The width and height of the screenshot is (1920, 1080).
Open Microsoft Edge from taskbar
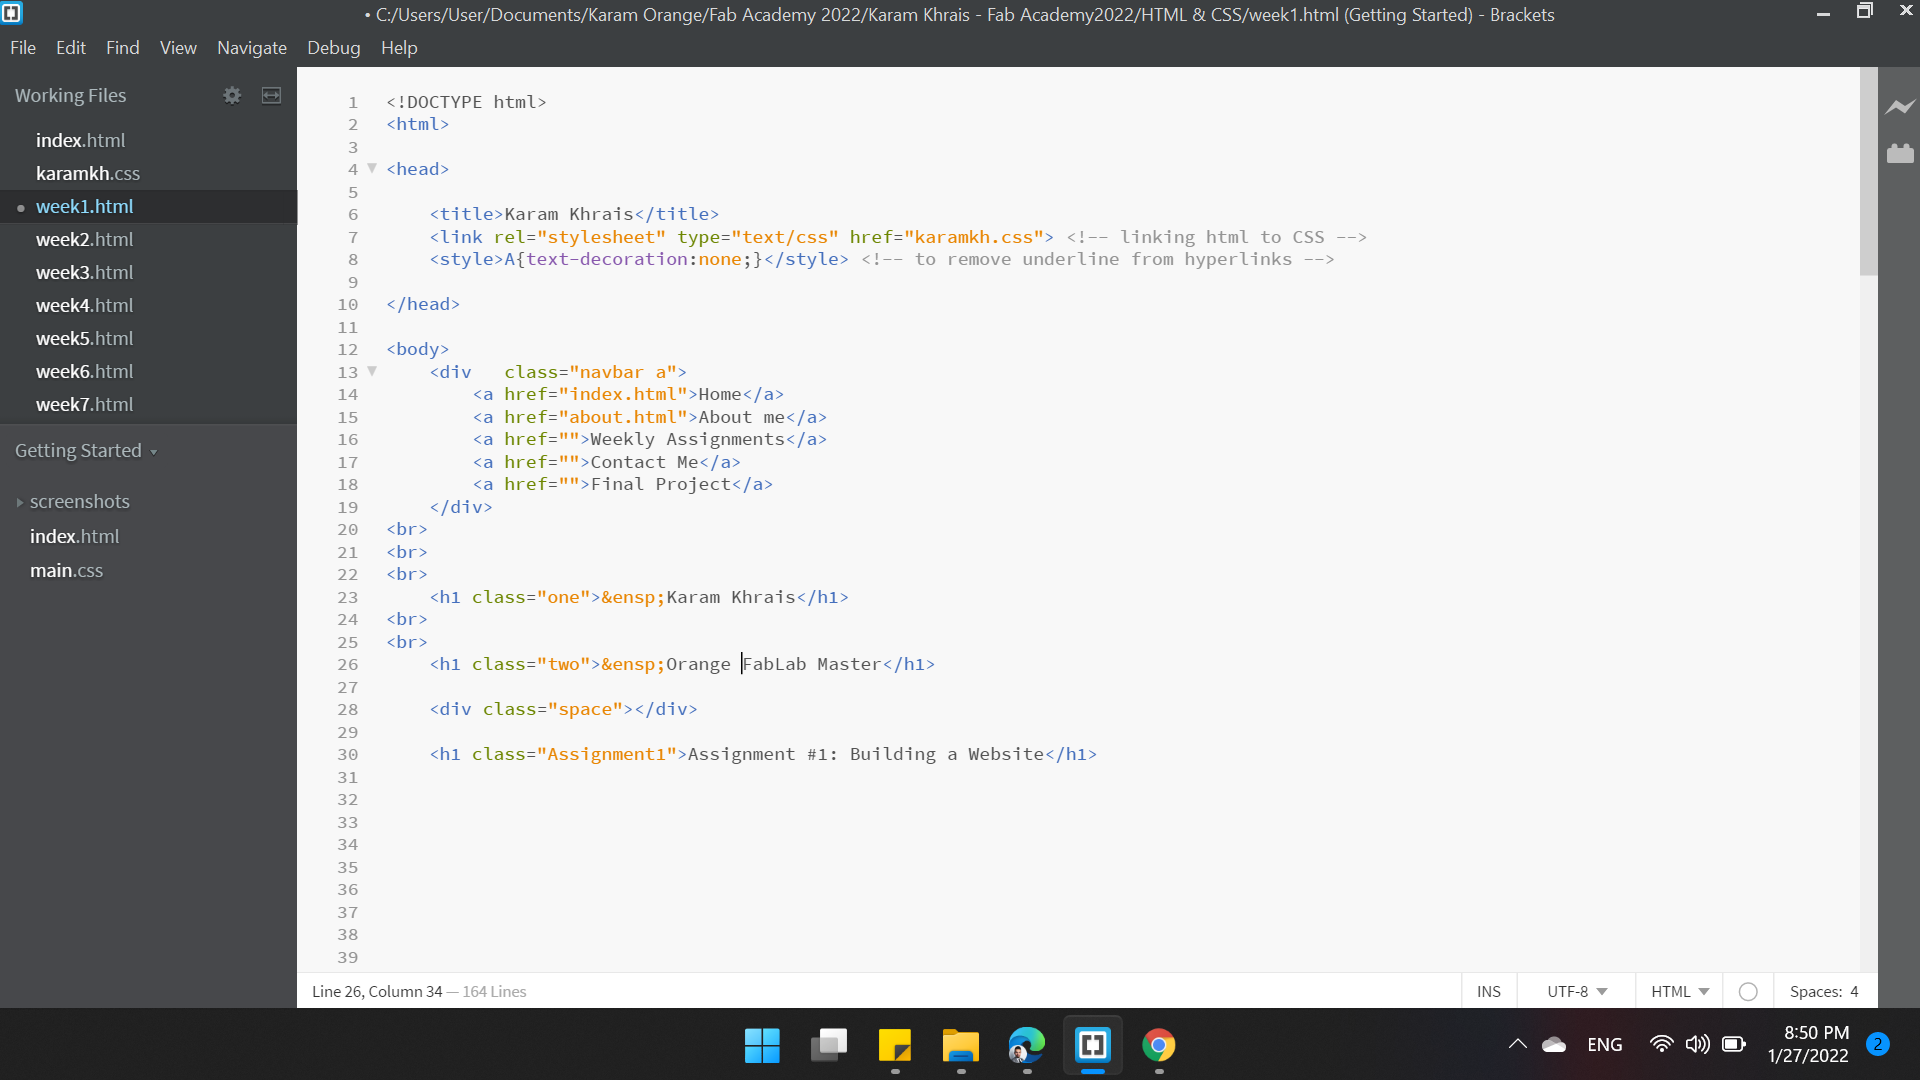click(1026, 1045)
